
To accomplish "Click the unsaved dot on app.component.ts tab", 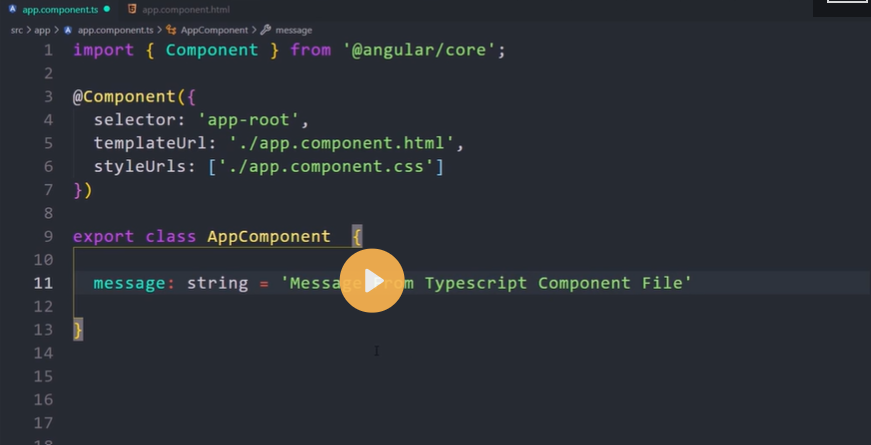I will [107, 9].
